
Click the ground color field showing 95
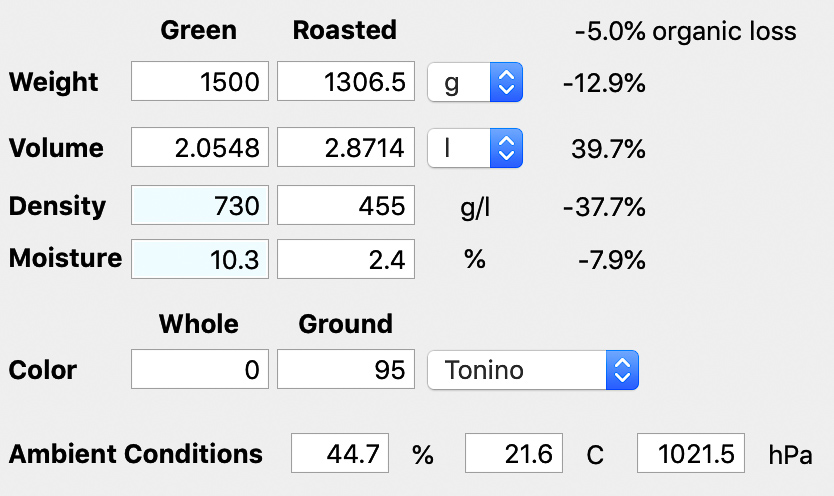tap(346, 369)
